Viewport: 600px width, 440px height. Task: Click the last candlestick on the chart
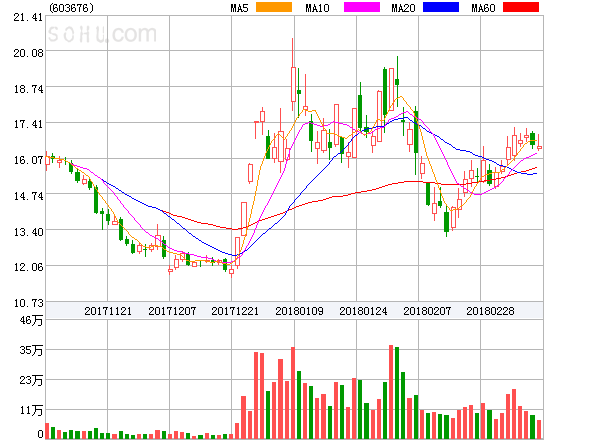coord(539,142)
